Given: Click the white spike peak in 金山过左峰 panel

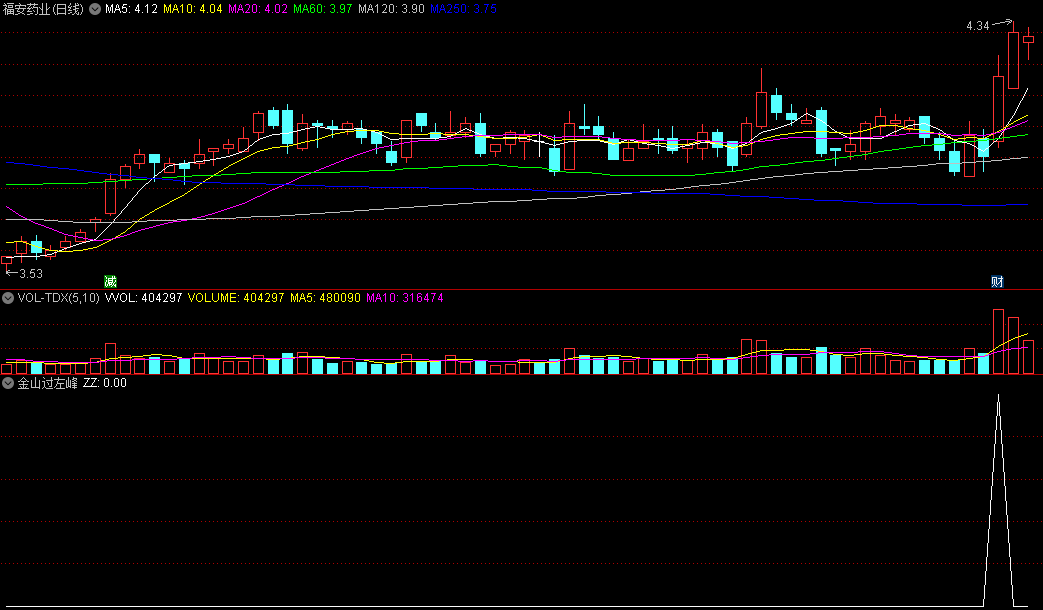Looking at the screenshot, I should (998, 396).
